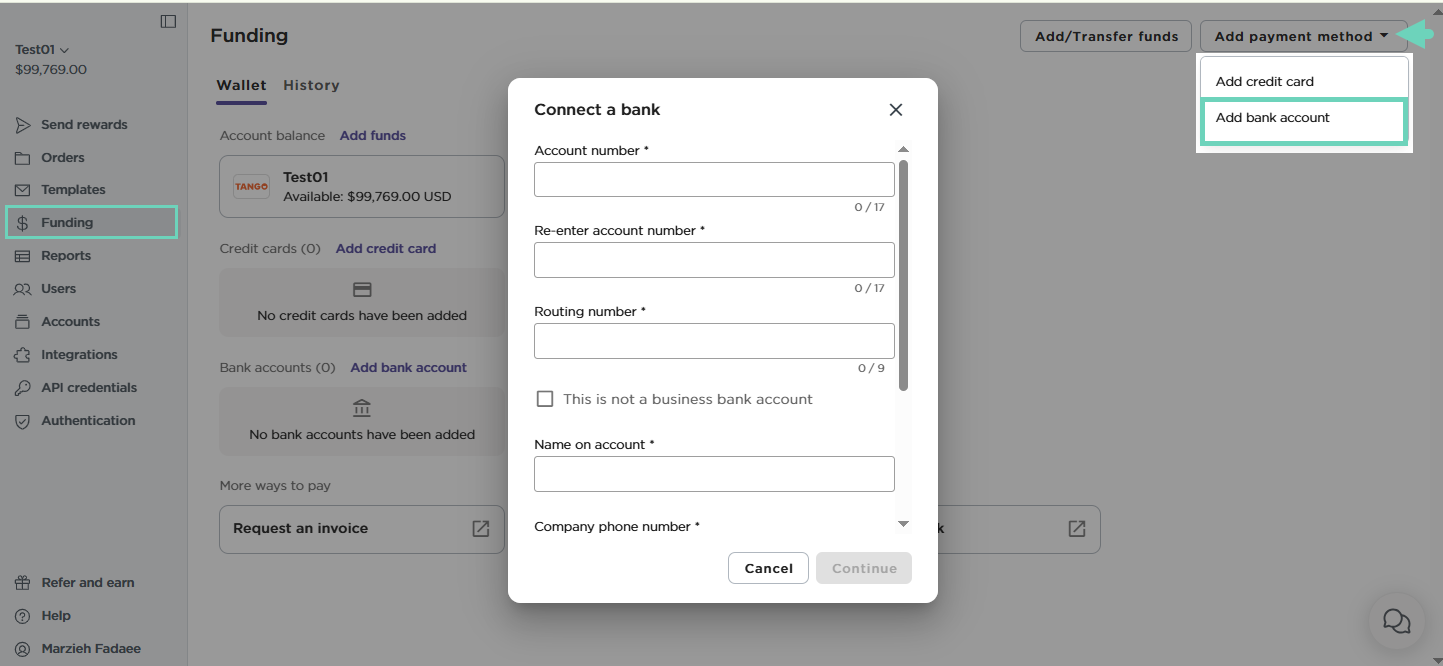Click the $99,769.00 balance in sidebar

(51, 70)
